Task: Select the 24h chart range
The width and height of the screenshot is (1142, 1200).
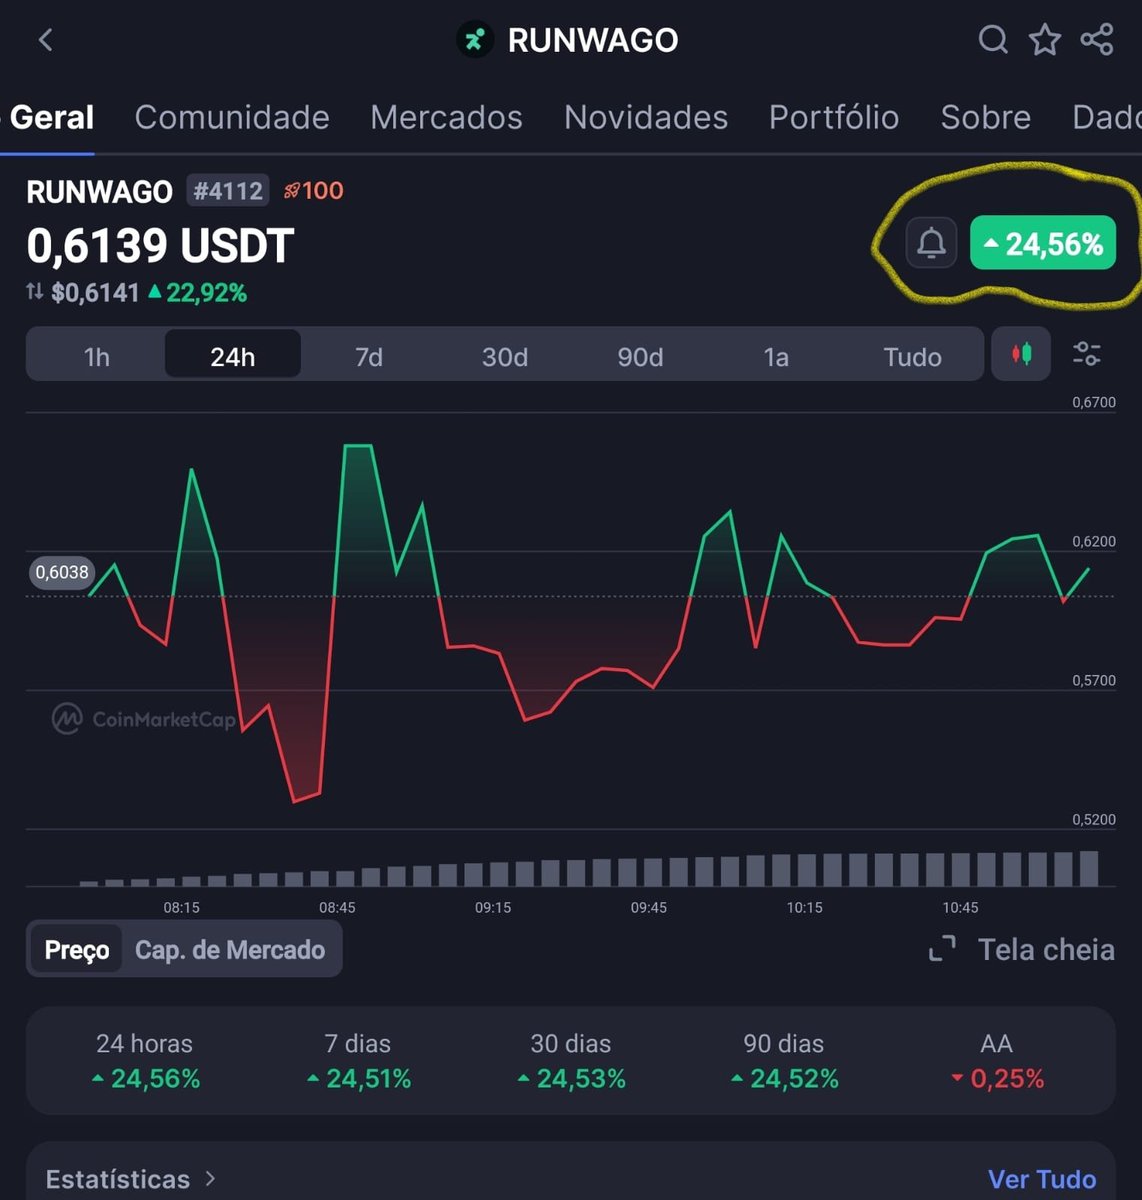Action: tap(233, 355)
